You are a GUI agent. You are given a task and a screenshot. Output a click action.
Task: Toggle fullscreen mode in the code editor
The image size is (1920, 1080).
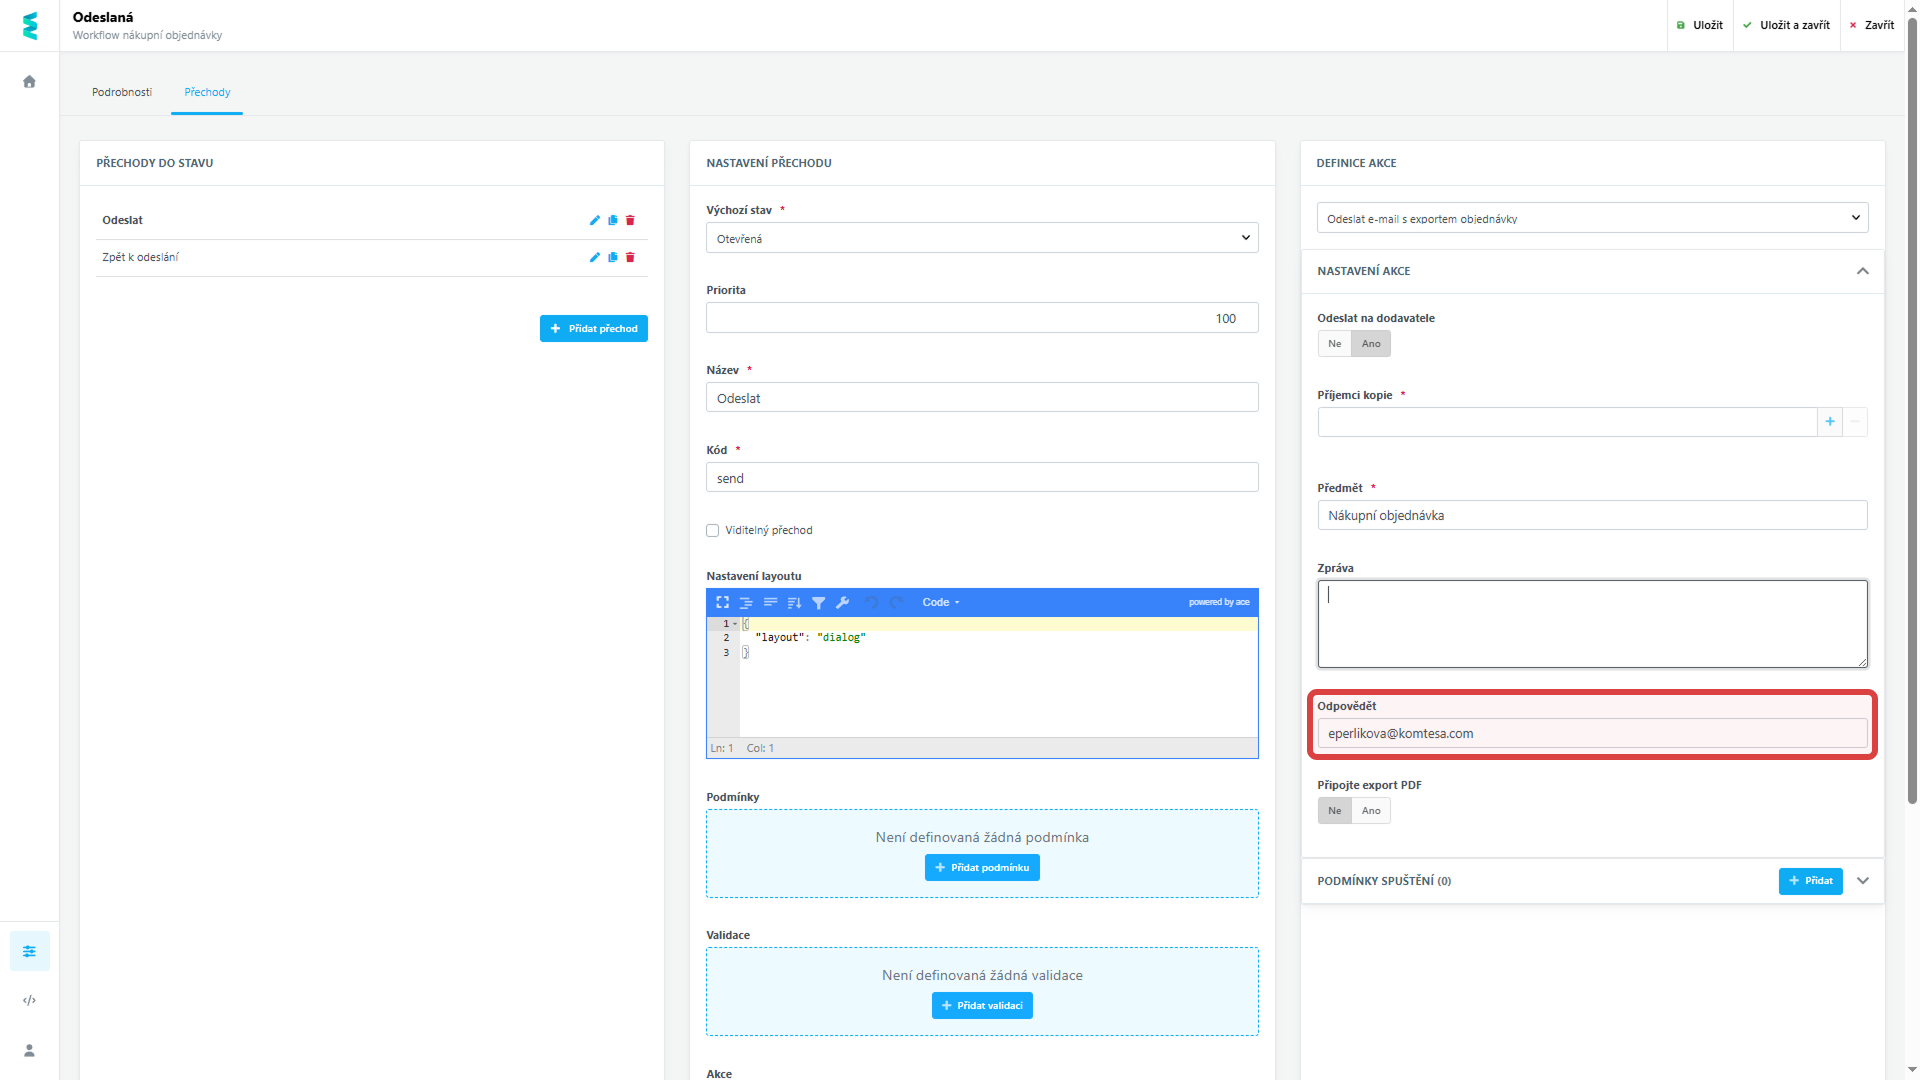coord(723,602)
